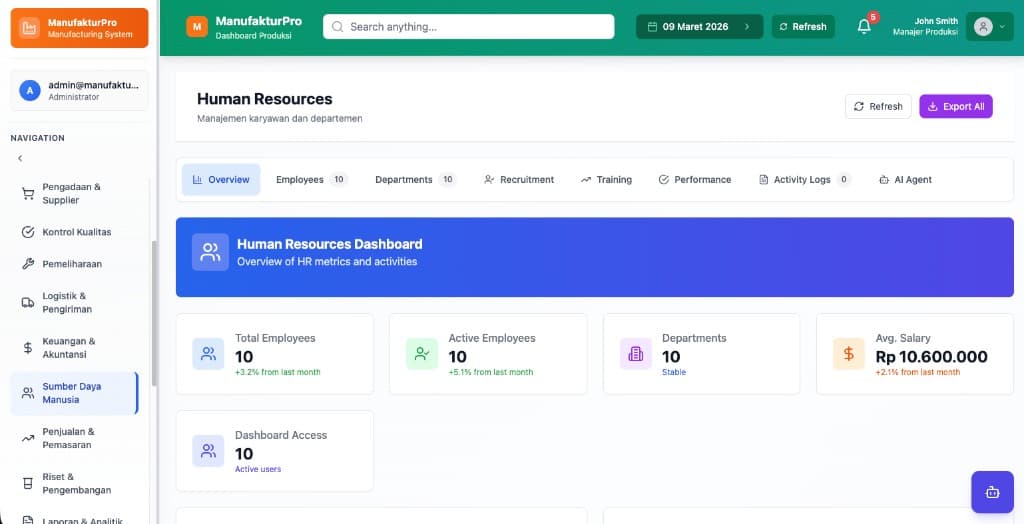Open Kontrol Kualitas in the sidebar
This screenshot has height=524, width=1024.
tap(76, 232)
